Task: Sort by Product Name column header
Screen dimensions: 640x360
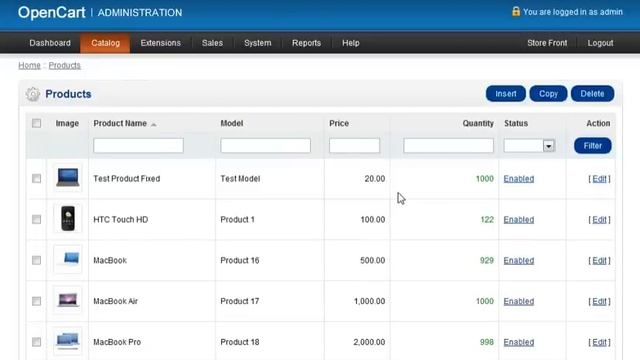Action: (x=120, y=123)
